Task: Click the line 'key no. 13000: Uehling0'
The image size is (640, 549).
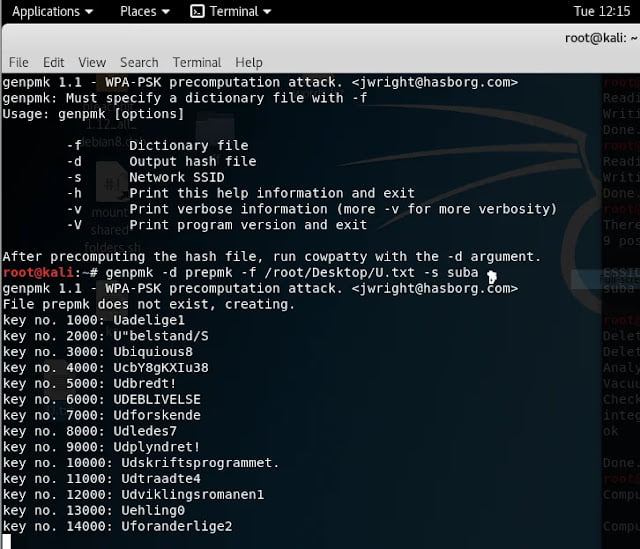Action: pyautogui.click(x=93, y=510)
